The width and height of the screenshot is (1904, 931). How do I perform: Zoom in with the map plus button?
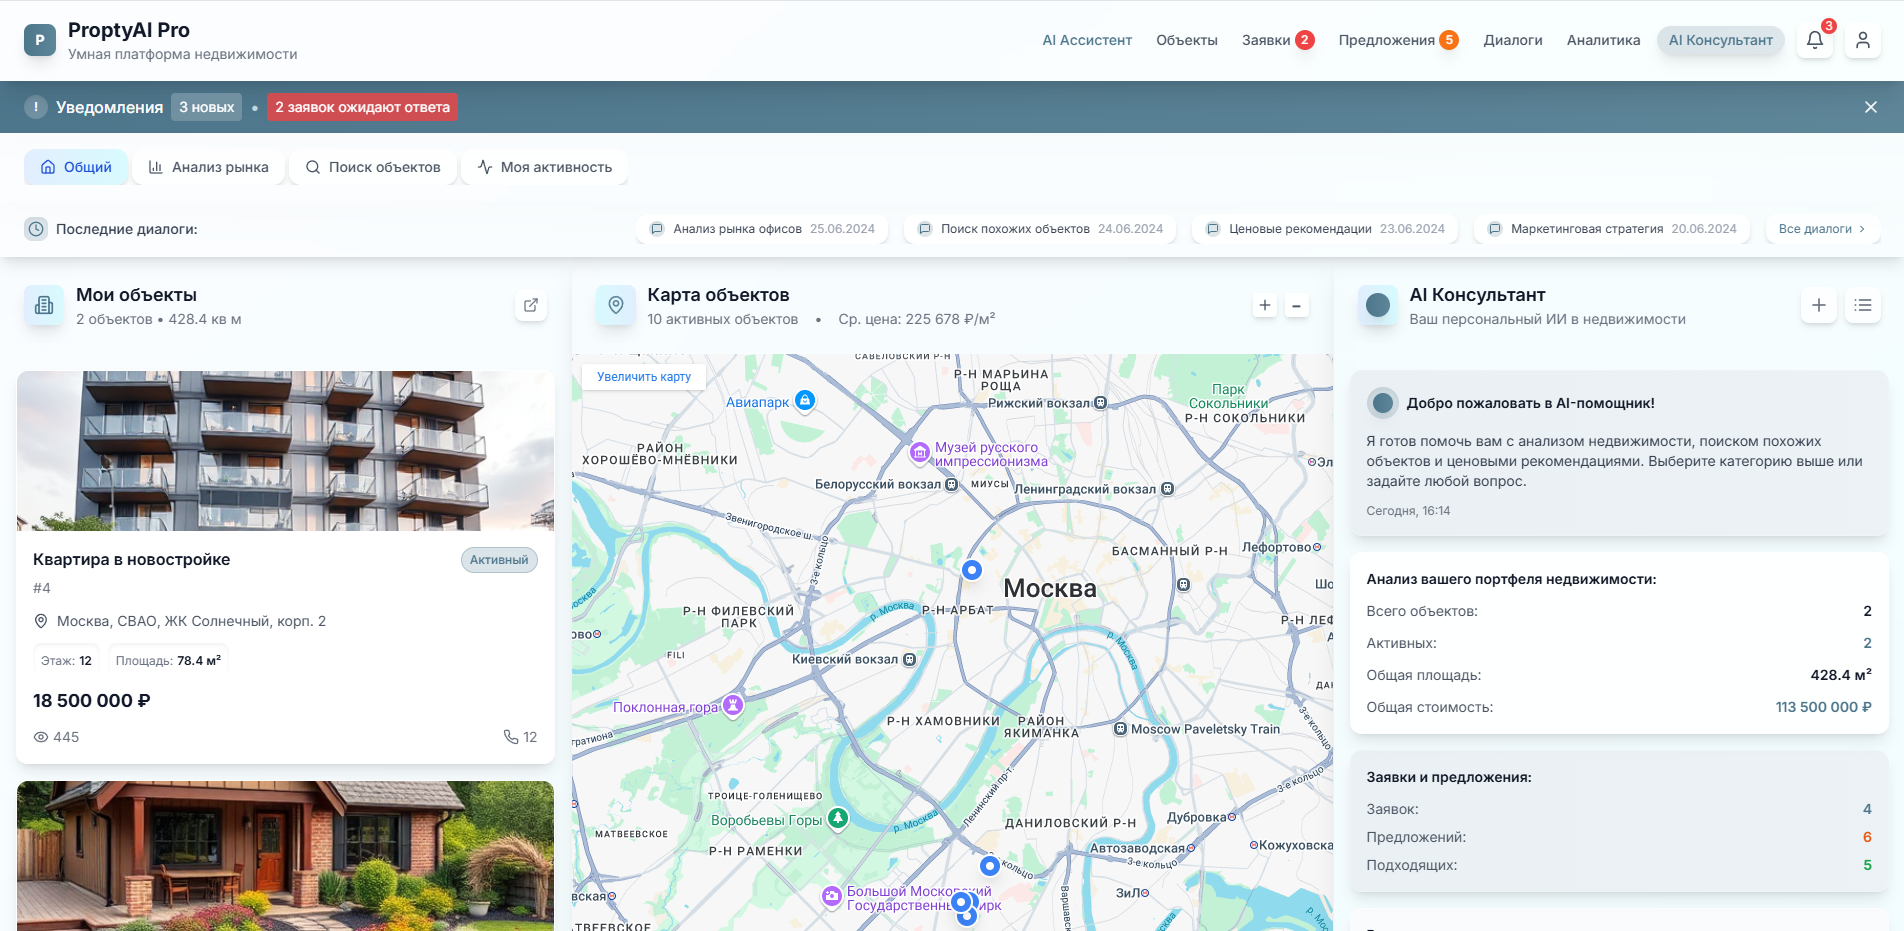(1265, 305)
